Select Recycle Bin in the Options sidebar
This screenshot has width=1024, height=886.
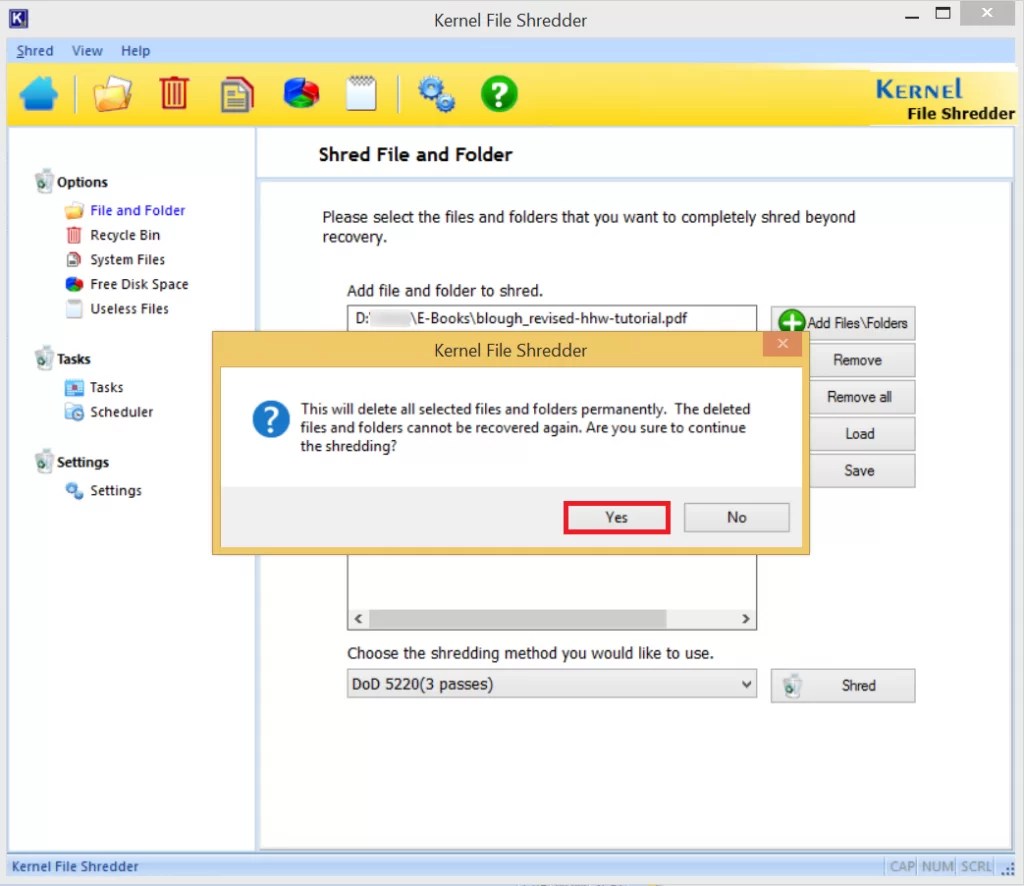[124, 234]
